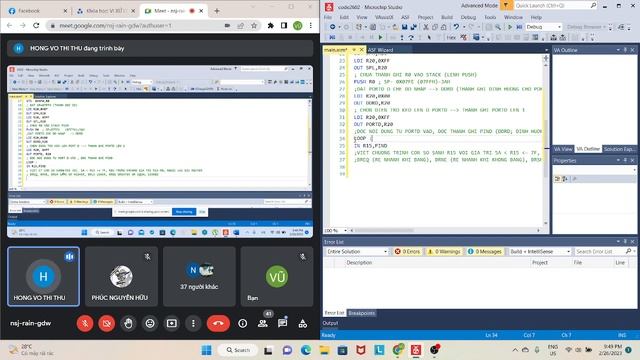Click the shared presentation screen in Meet
This screenshot has width=640, height=360.
160,151
